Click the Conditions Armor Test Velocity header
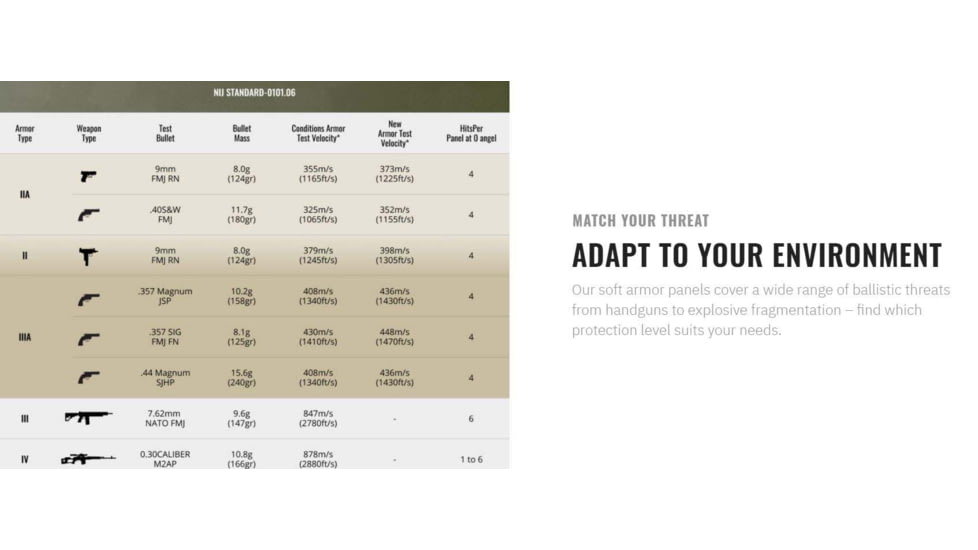This screenshot has width=978, height=550. tap(318, 133)
